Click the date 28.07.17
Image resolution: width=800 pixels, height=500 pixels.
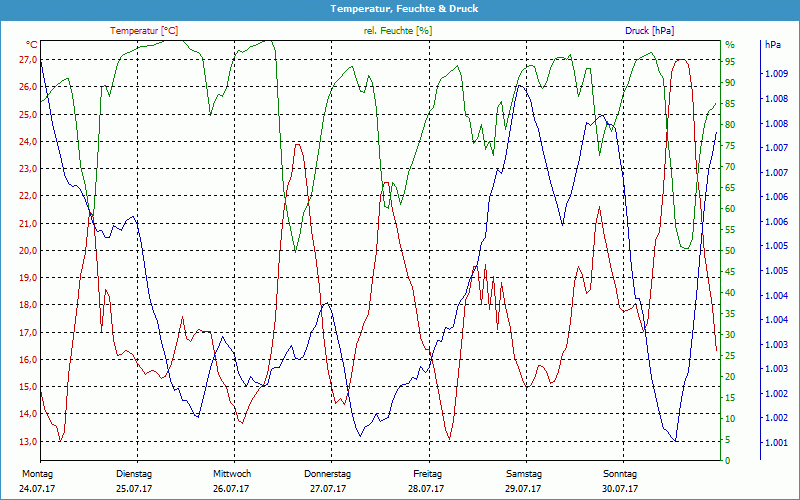pyautogui.click(x=426, y=489)
